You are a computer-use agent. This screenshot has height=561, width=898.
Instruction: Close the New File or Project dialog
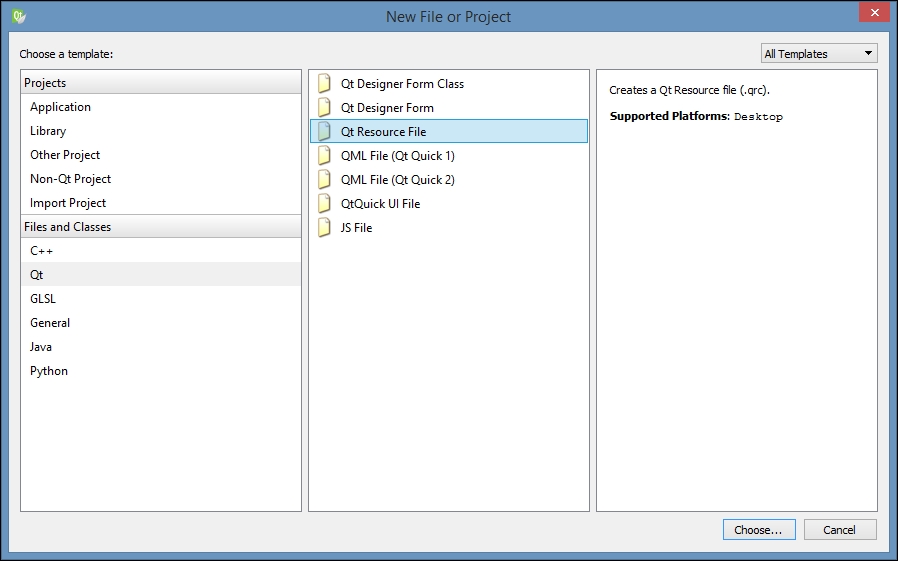874,13
